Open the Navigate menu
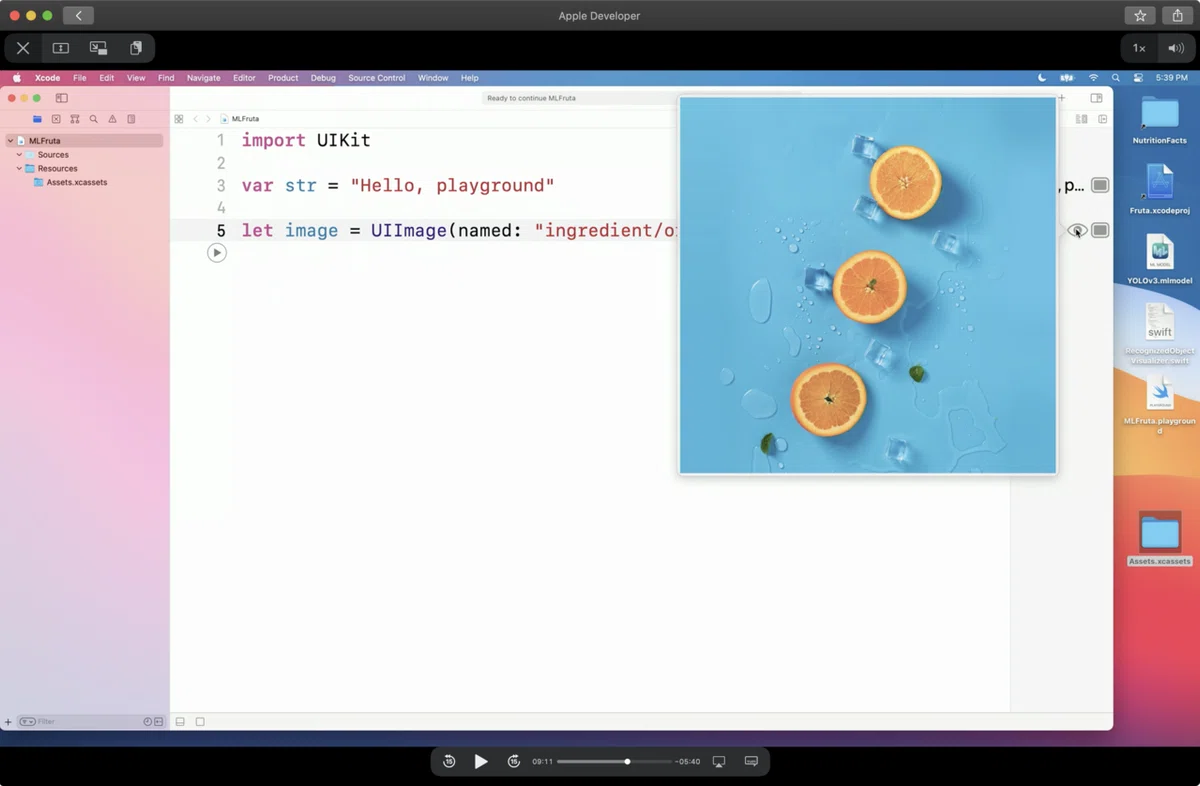This screenshot has height=786, width=1200. (204, 78)
